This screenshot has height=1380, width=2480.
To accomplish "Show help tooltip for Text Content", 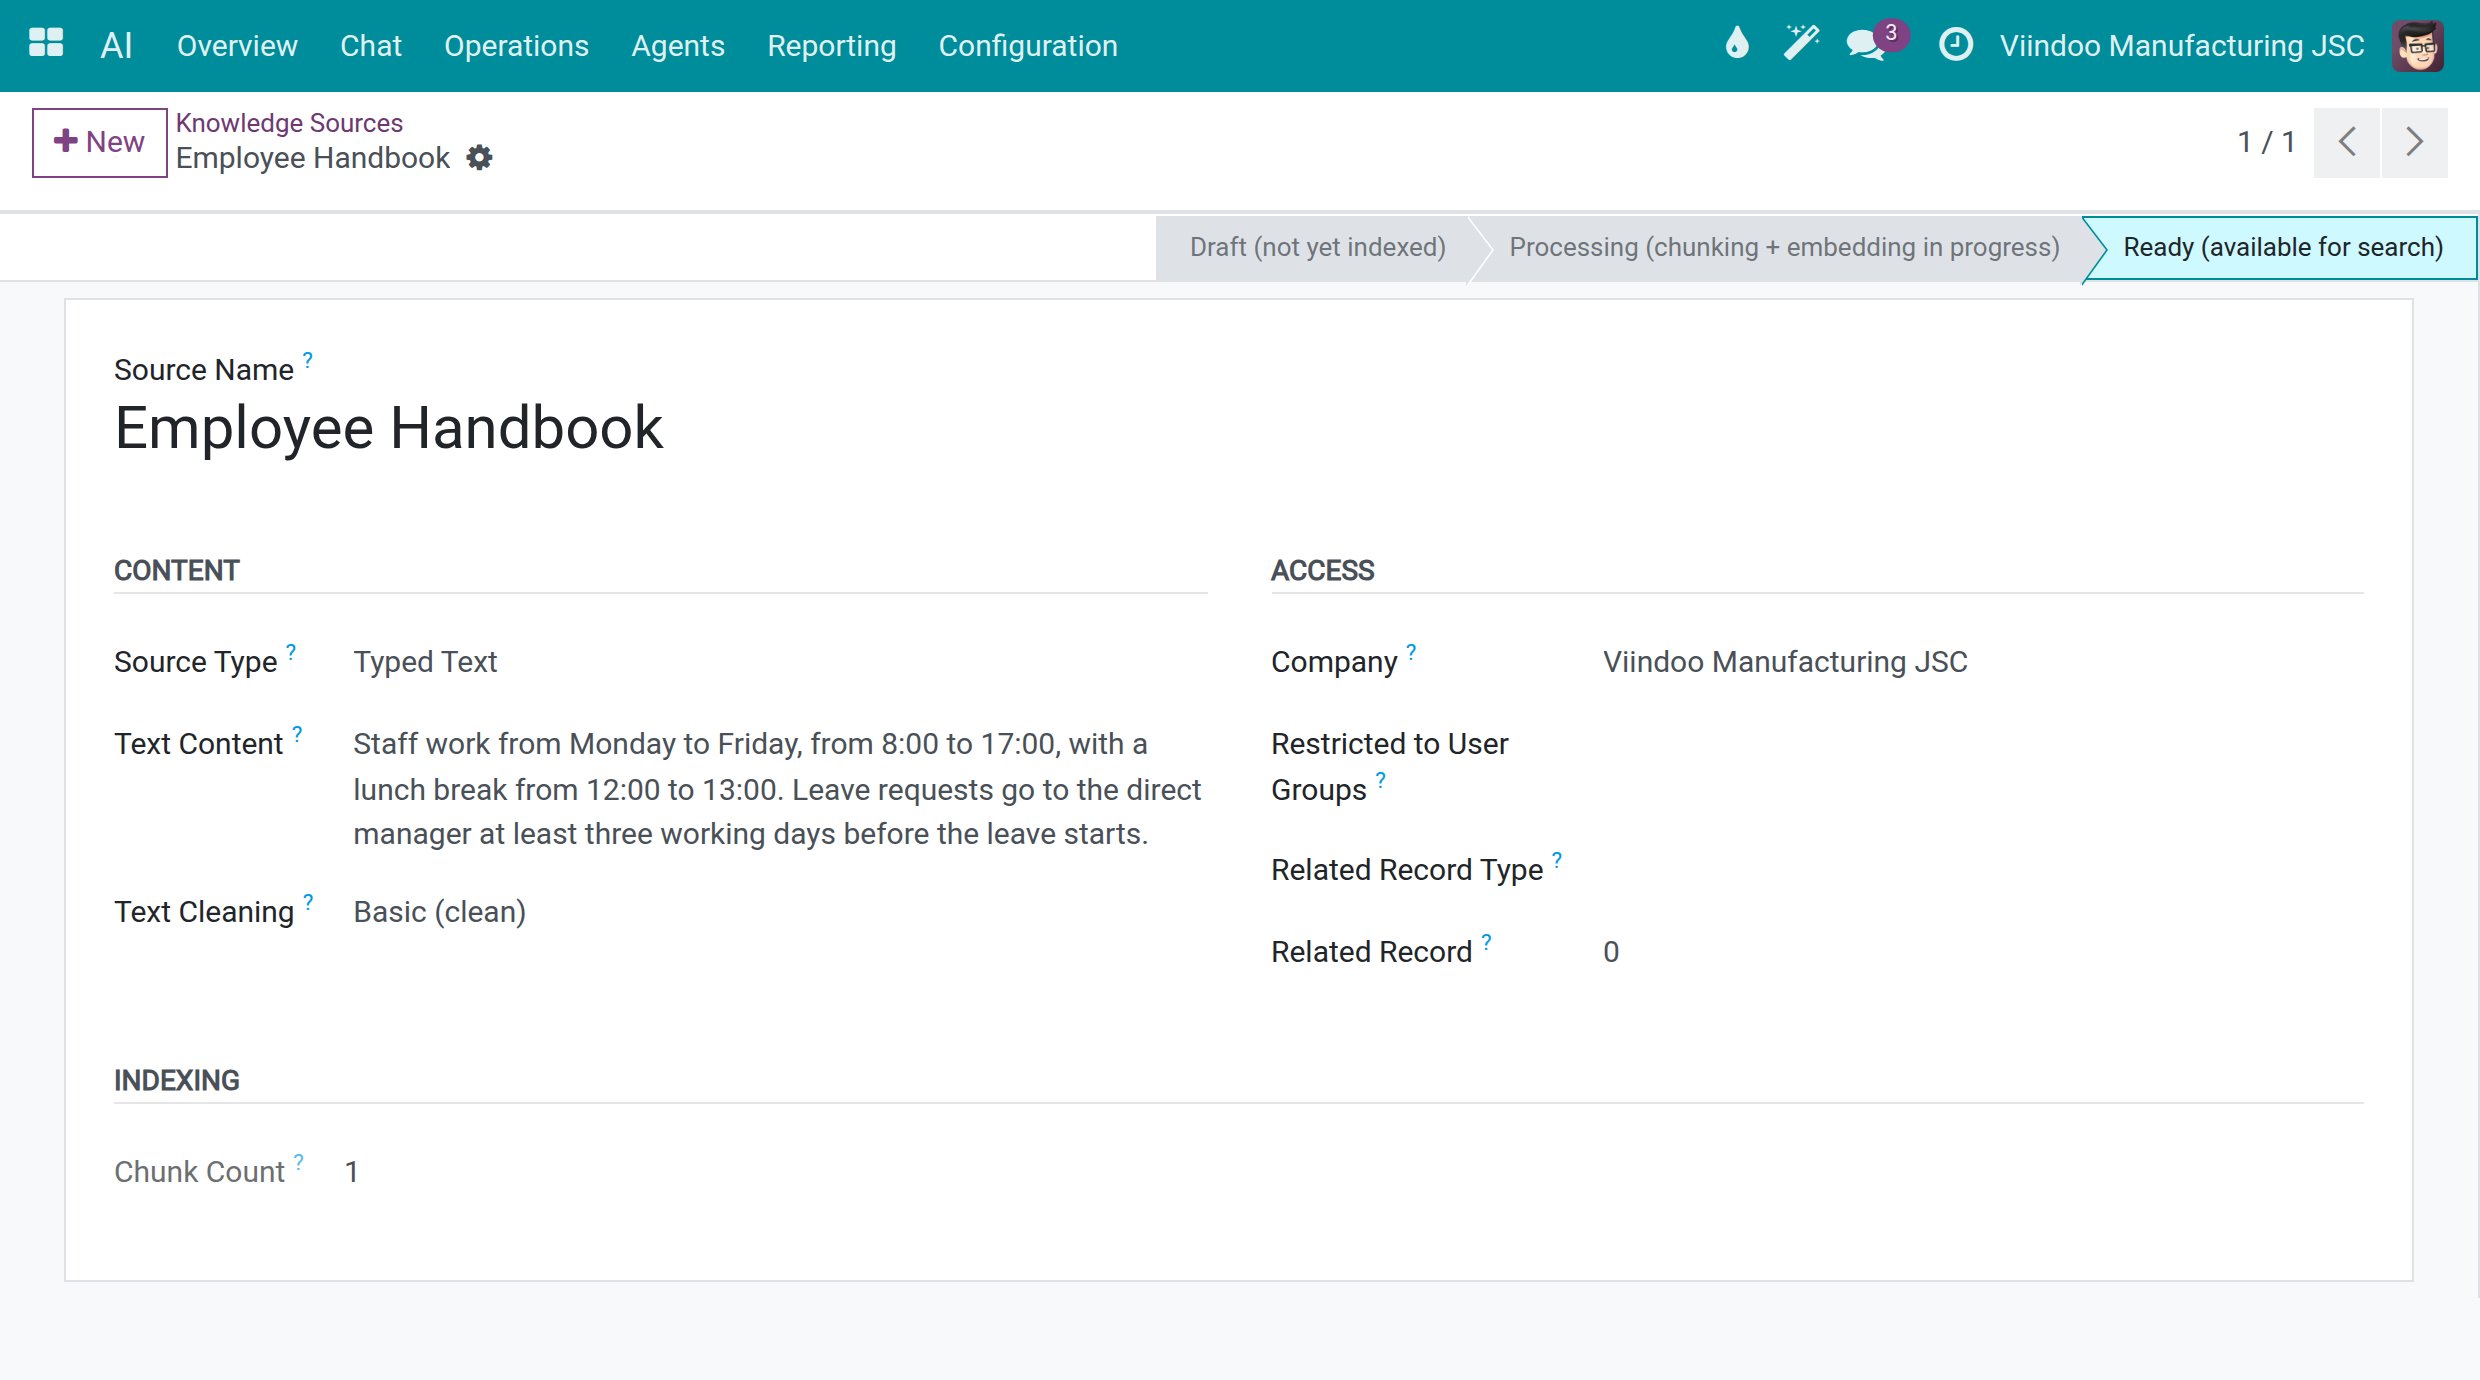I will point(297,733).
